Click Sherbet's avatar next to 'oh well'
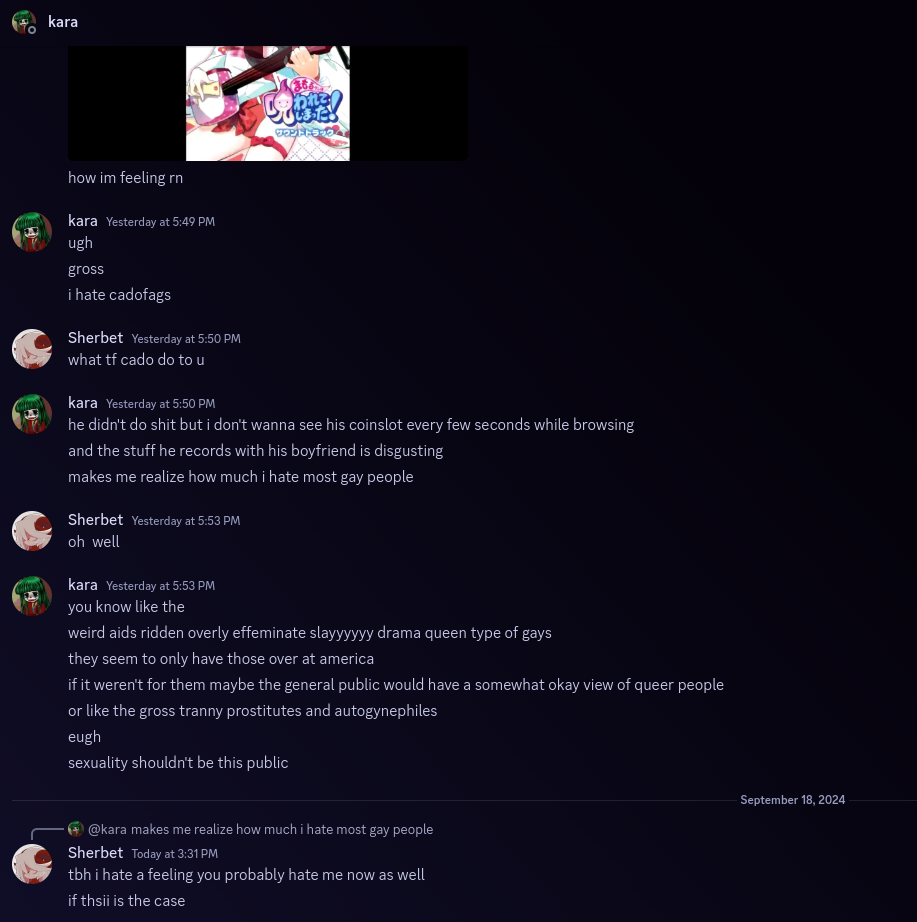This screenshot has width=917, height=922. click(x=32, y=531)
